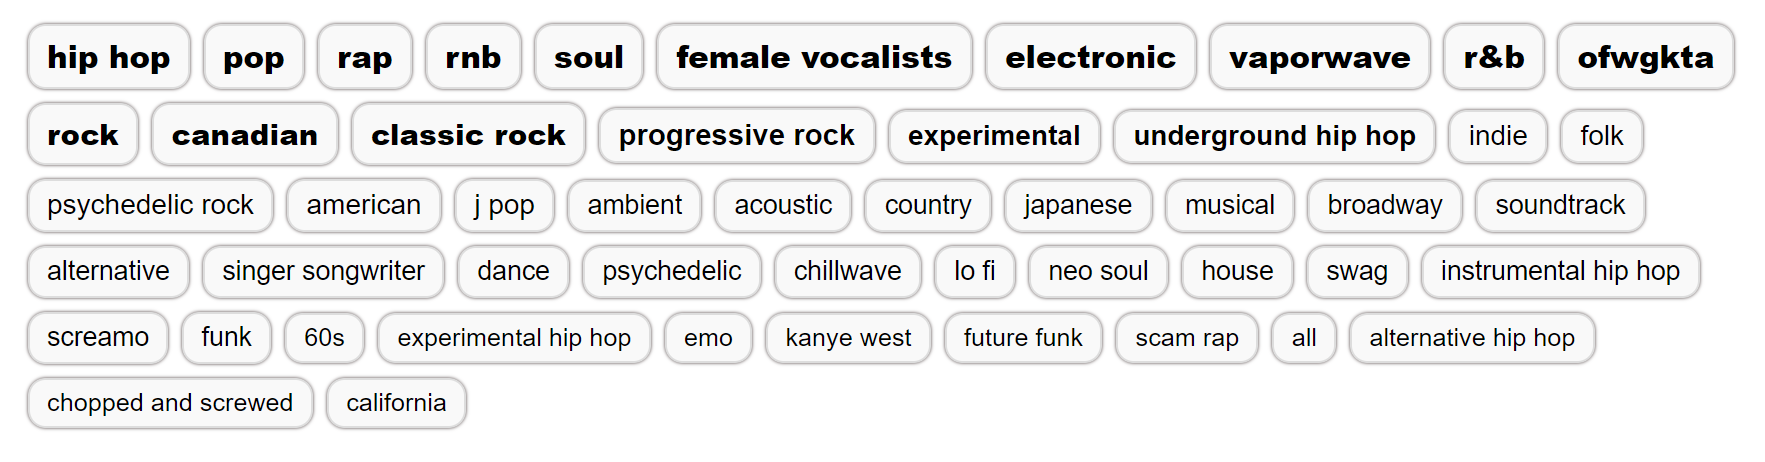Viewport: 1765px width, 462px height.
Task: Choose the scam rap tag
Action: [x=1187, y=338]
